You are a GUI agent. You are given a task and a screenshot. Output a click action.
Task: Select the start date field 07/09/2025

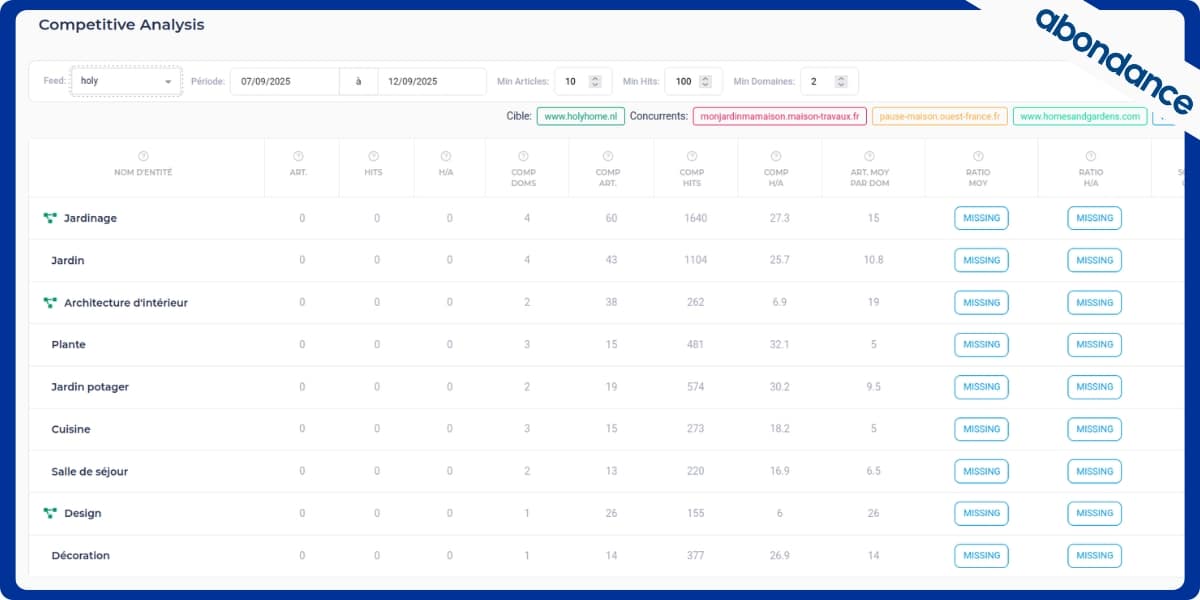[285, 81]
